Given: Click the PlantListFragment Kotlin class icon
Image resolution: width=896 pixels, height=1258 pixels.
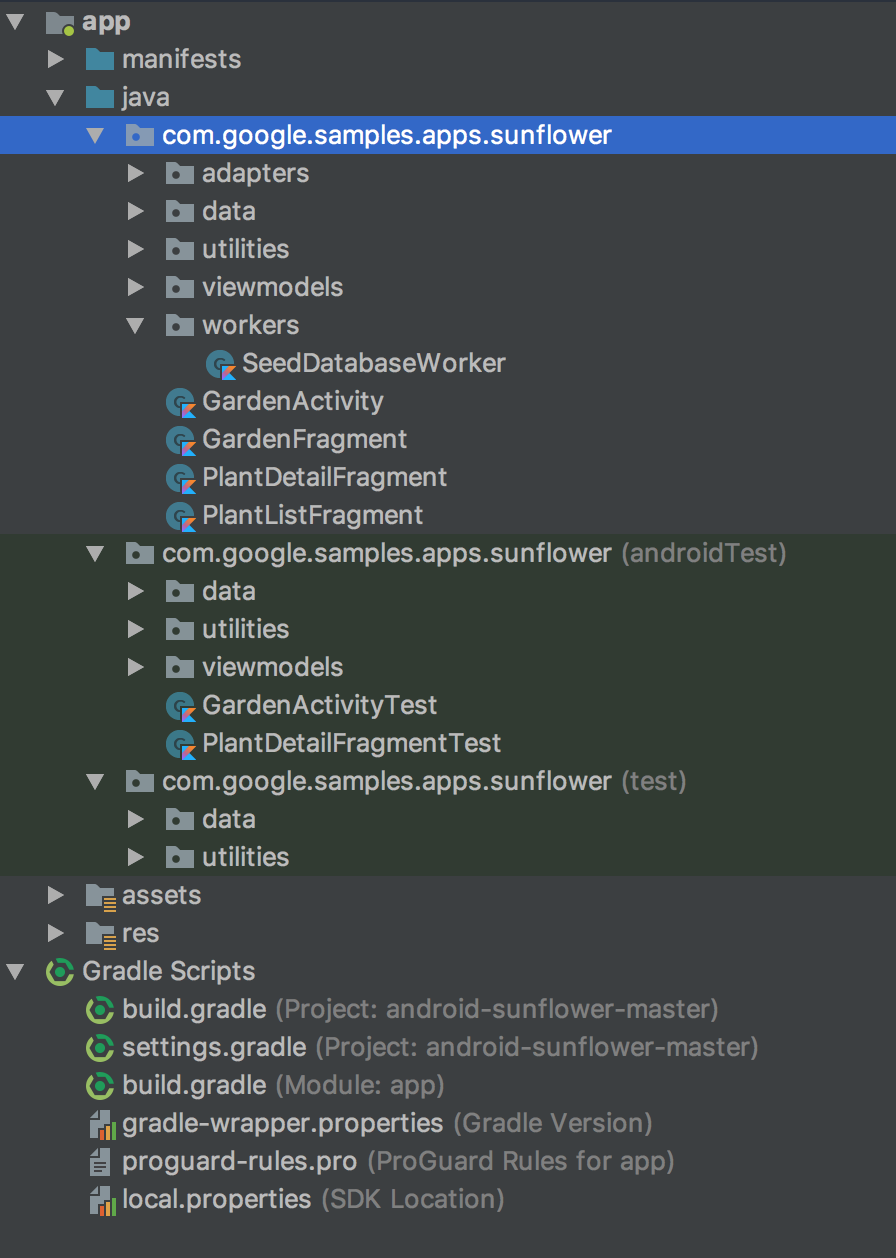Looking at the screenshot, I should tap(180, 516).
